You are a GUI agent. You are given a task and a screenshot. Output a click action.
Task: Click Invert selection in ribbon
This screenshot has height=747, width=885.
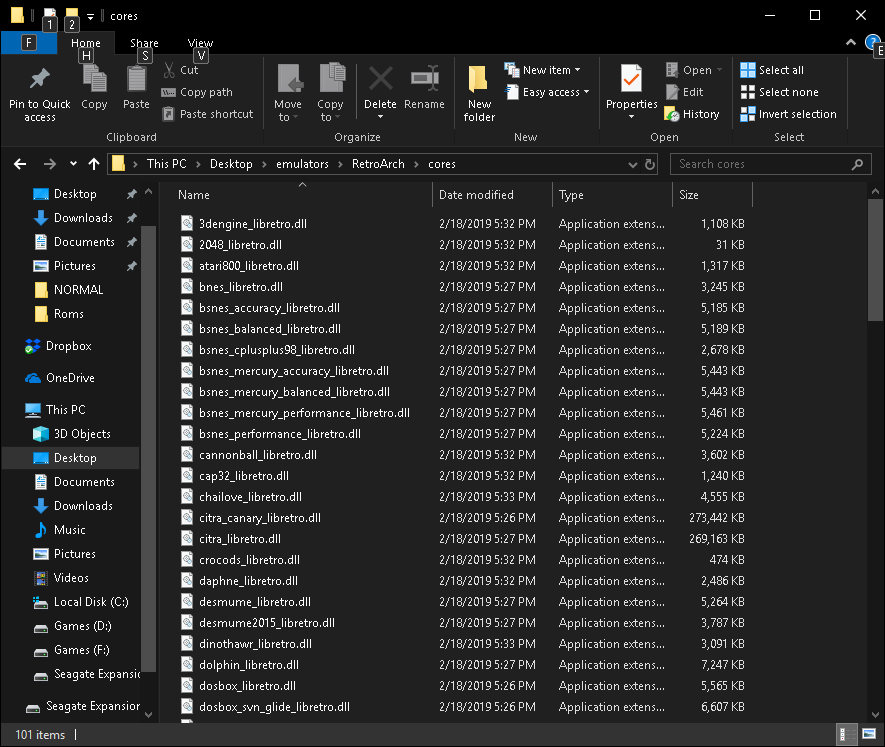(x=788, y=114)
